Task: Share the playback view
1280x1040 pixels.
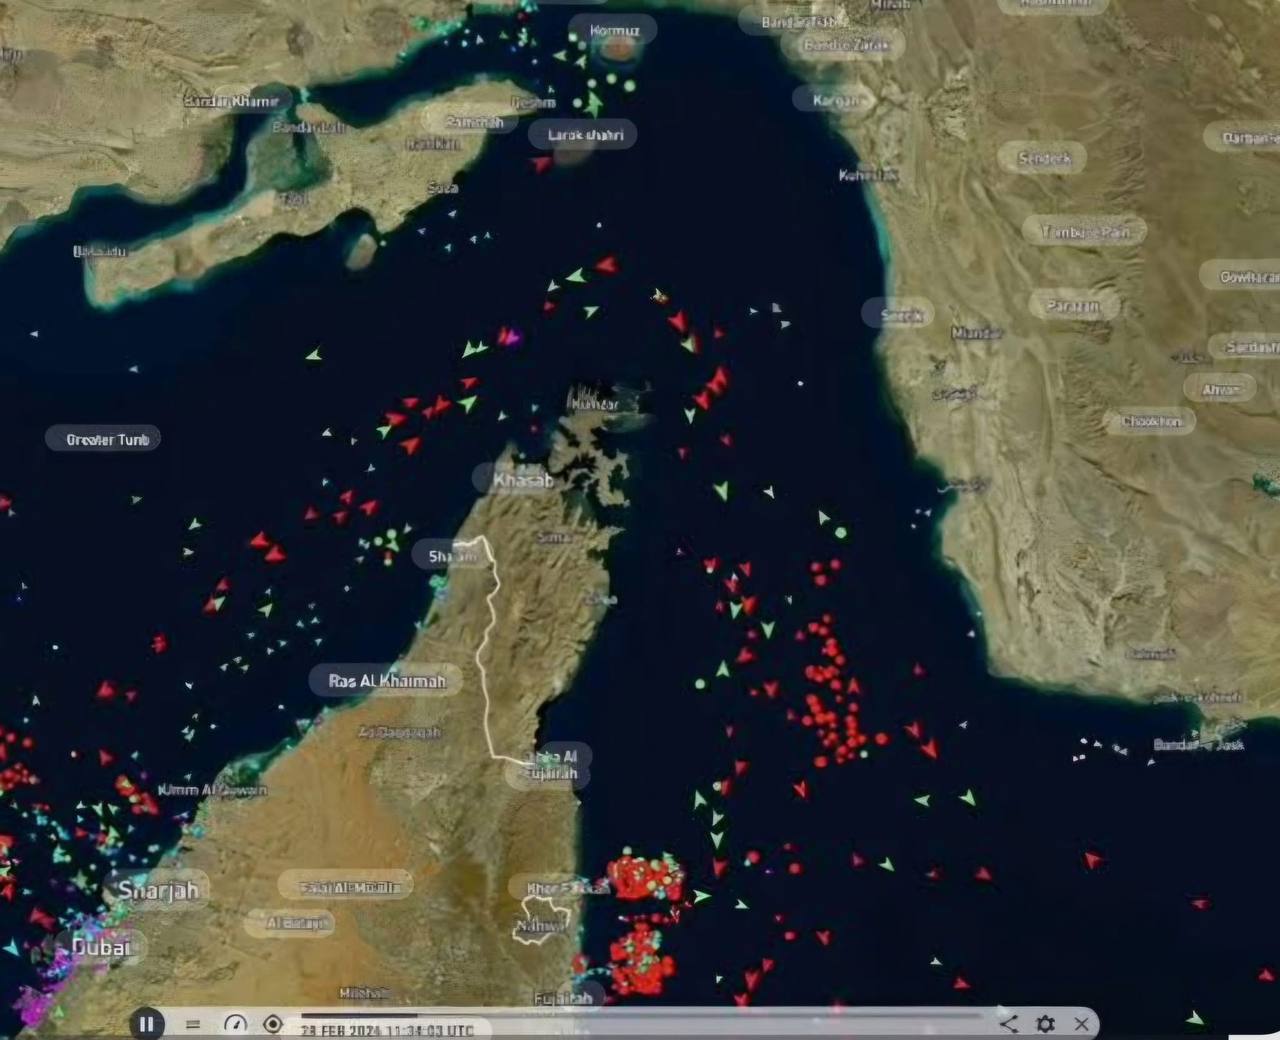Action: click(x=1009, y=1023)
